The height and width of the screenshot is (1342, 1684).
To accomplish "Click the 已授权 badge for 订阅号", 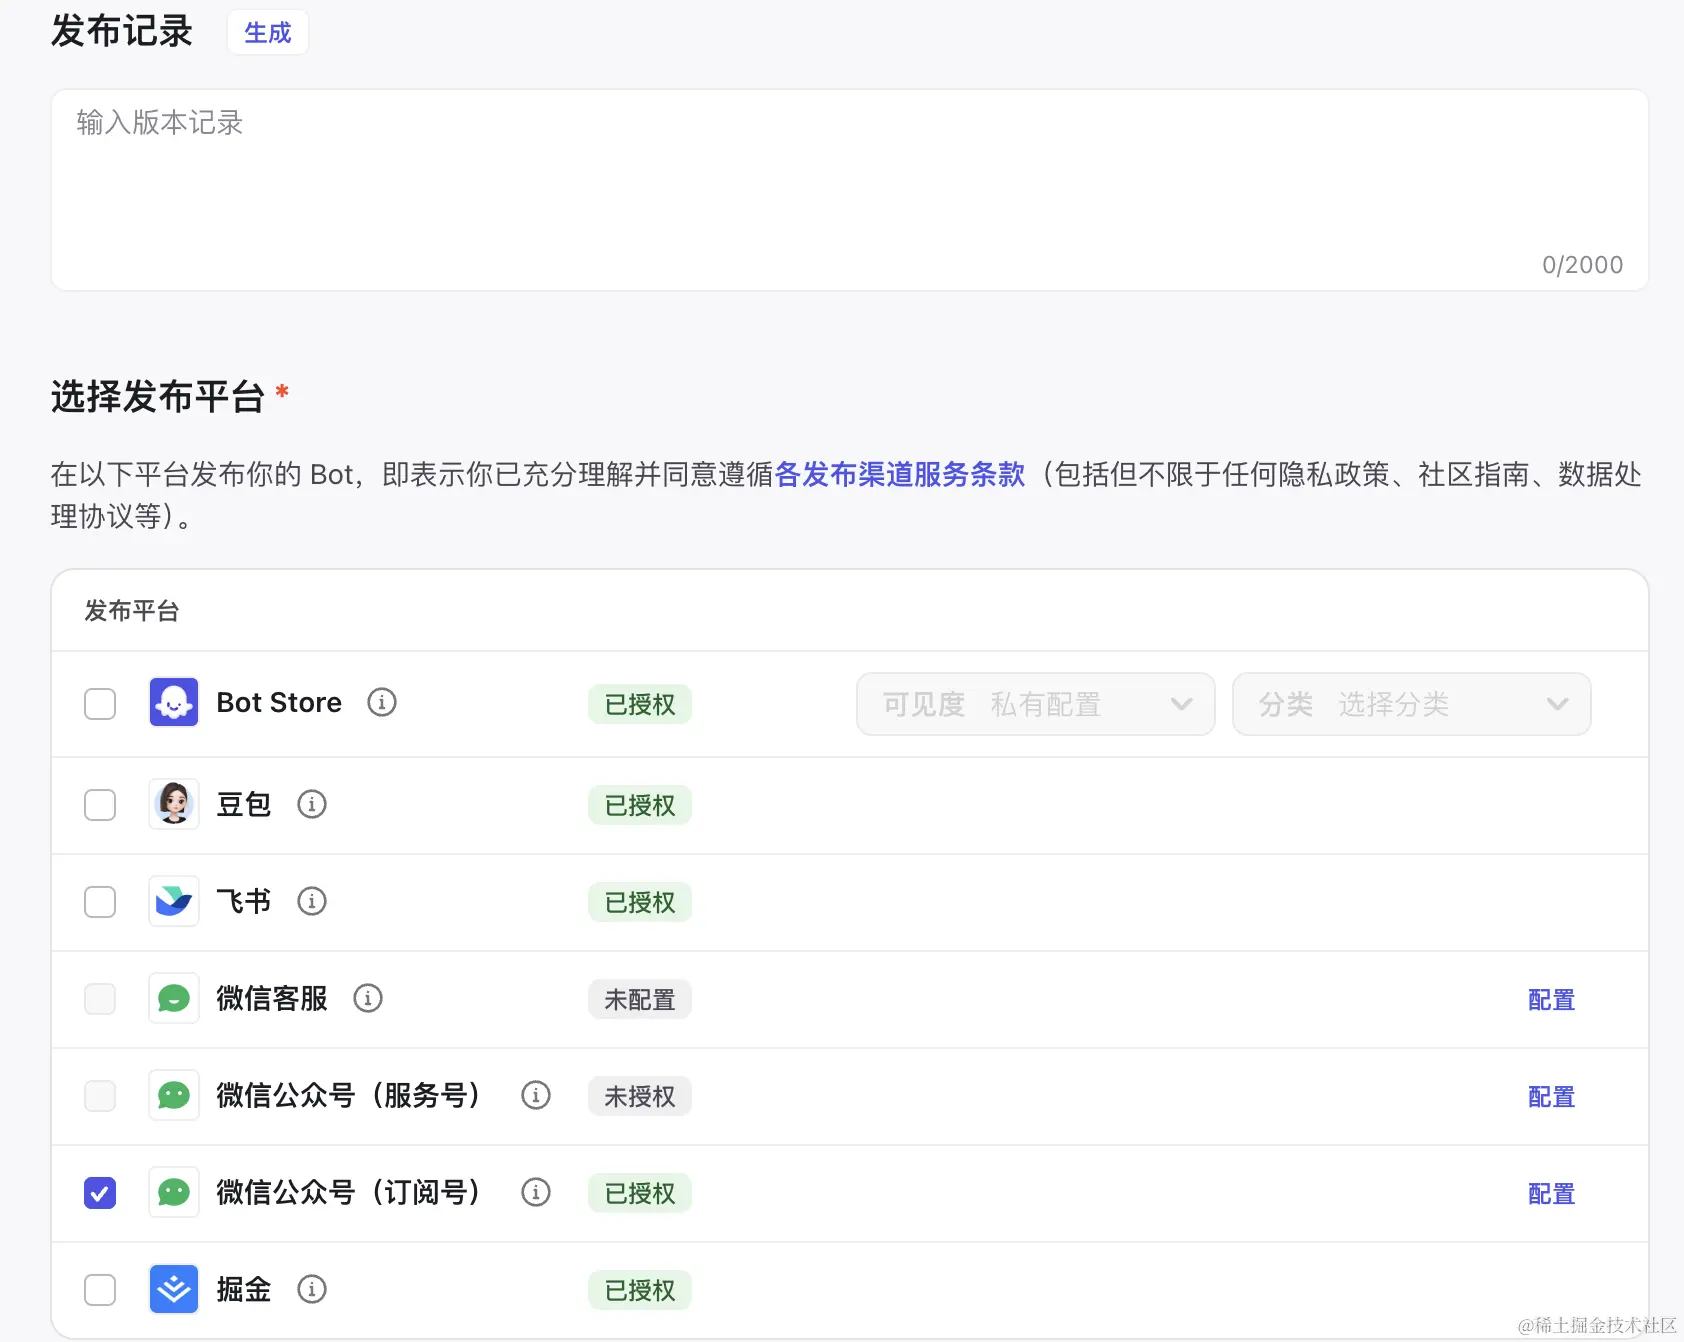I will pyautogui.click(x=640, y=1193).
